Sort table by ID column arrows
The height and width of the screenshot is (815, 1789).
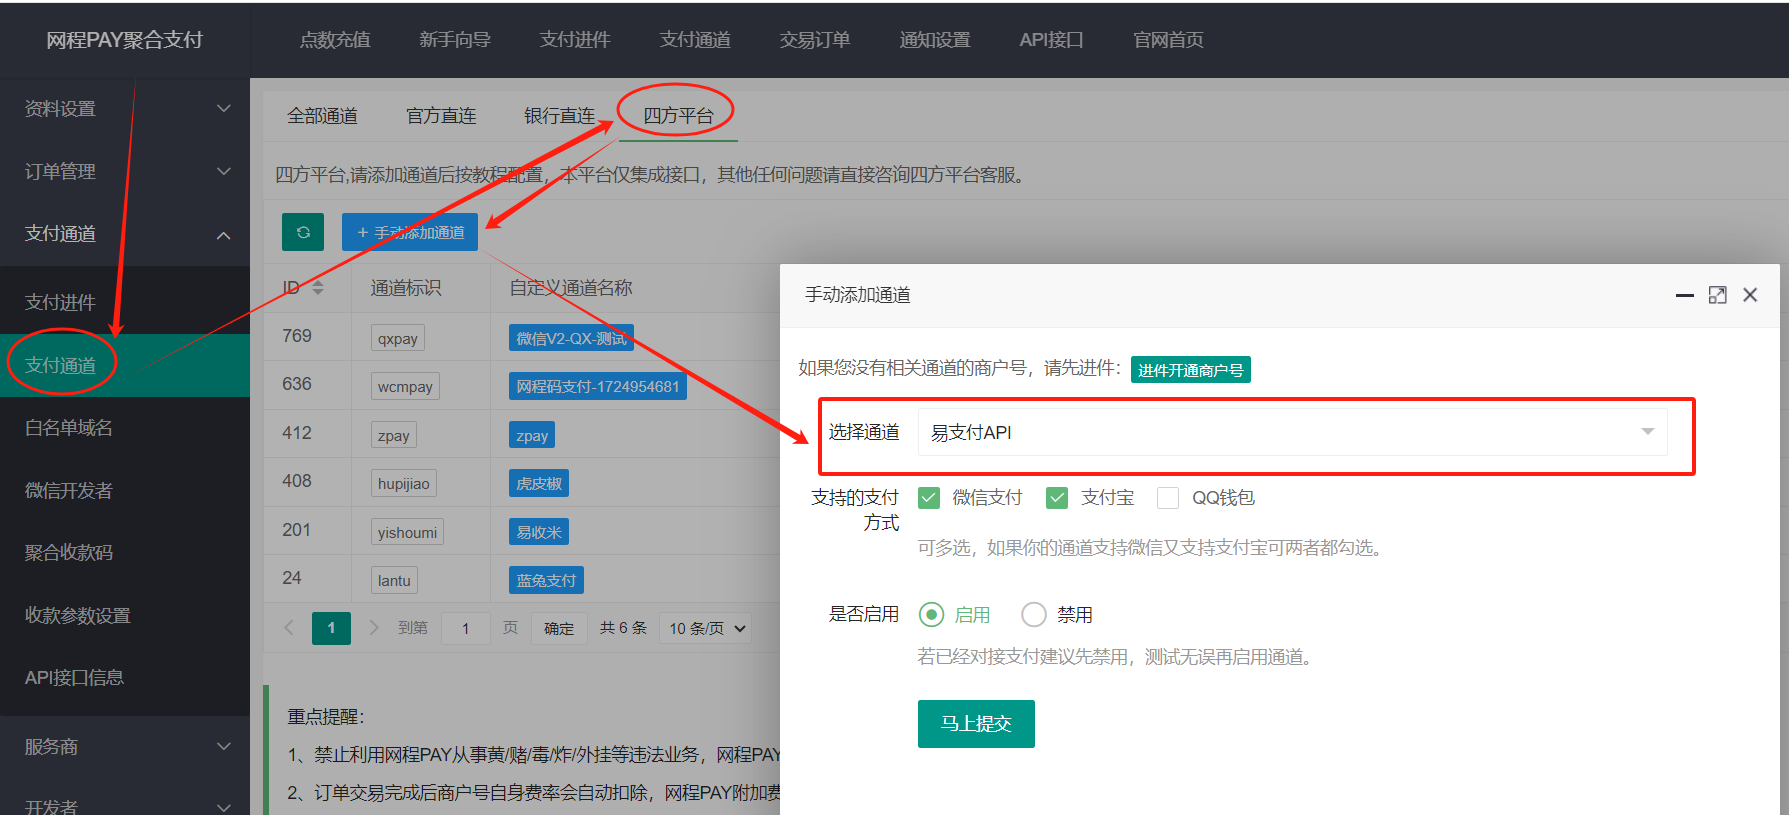[318, 288]
